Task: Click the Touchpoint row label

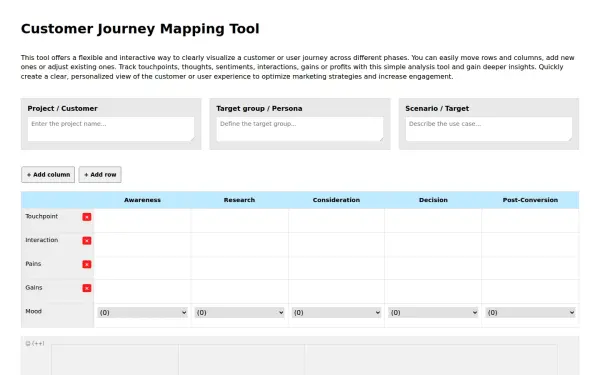Action: 42,216
